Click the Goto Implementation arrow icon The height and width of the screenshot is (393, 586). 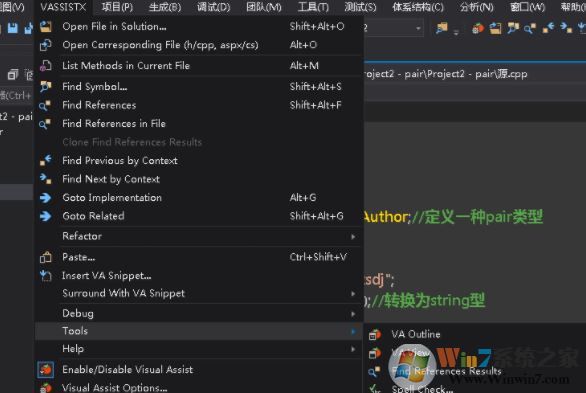click(46, 198)
